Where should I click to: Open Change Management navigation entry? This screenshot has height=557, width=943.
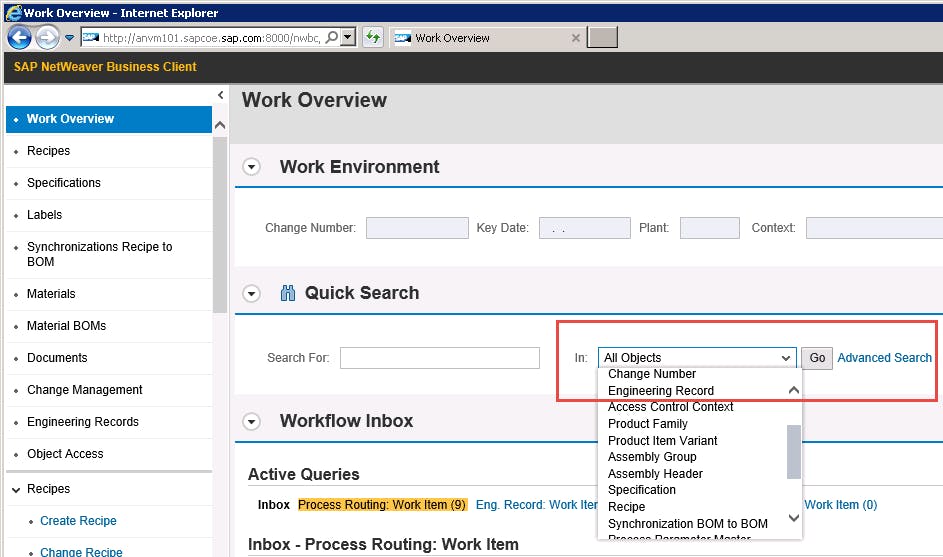[109, 390]
